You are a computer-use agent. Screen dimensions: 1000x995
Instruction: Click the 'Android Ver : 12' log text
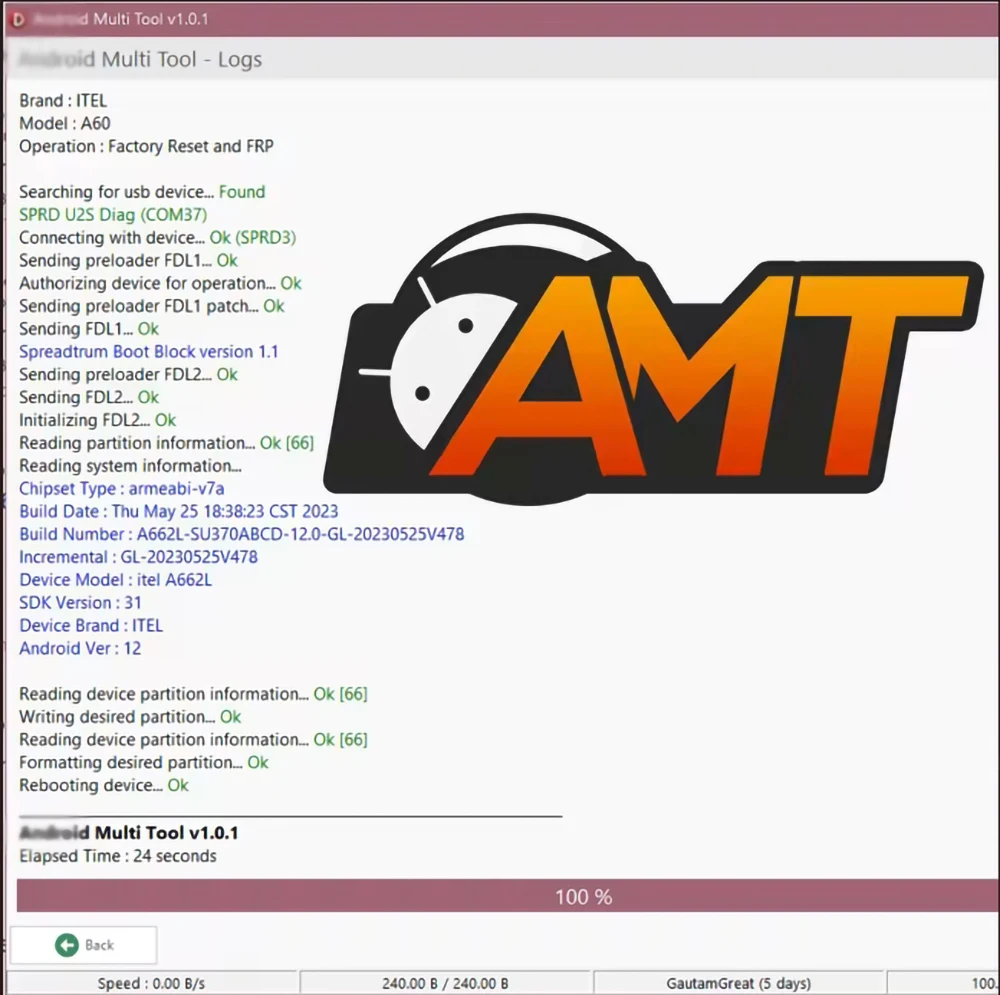click(80, 648)
